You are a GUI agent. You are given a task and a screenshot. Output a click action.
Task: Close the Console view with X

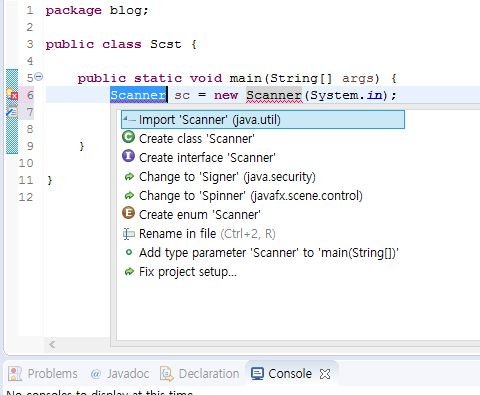coord(325,374)
